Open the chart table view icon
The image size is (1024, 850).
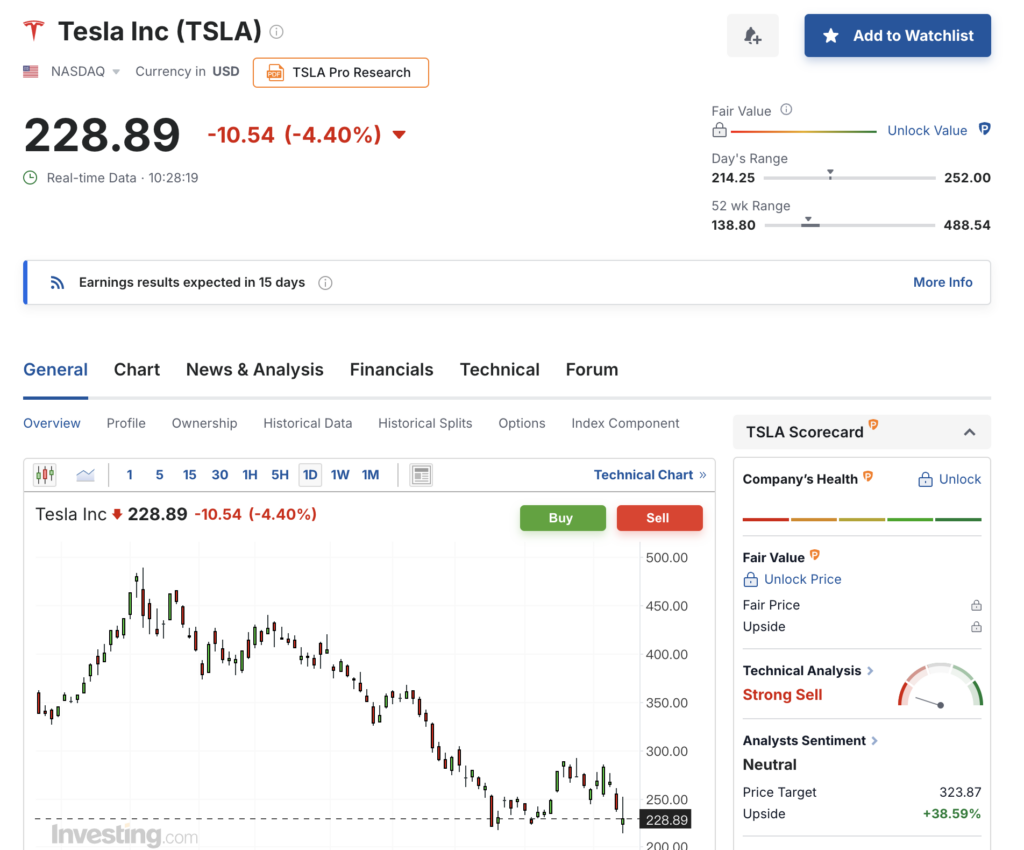pyautogui.click(x=421, y=475)
